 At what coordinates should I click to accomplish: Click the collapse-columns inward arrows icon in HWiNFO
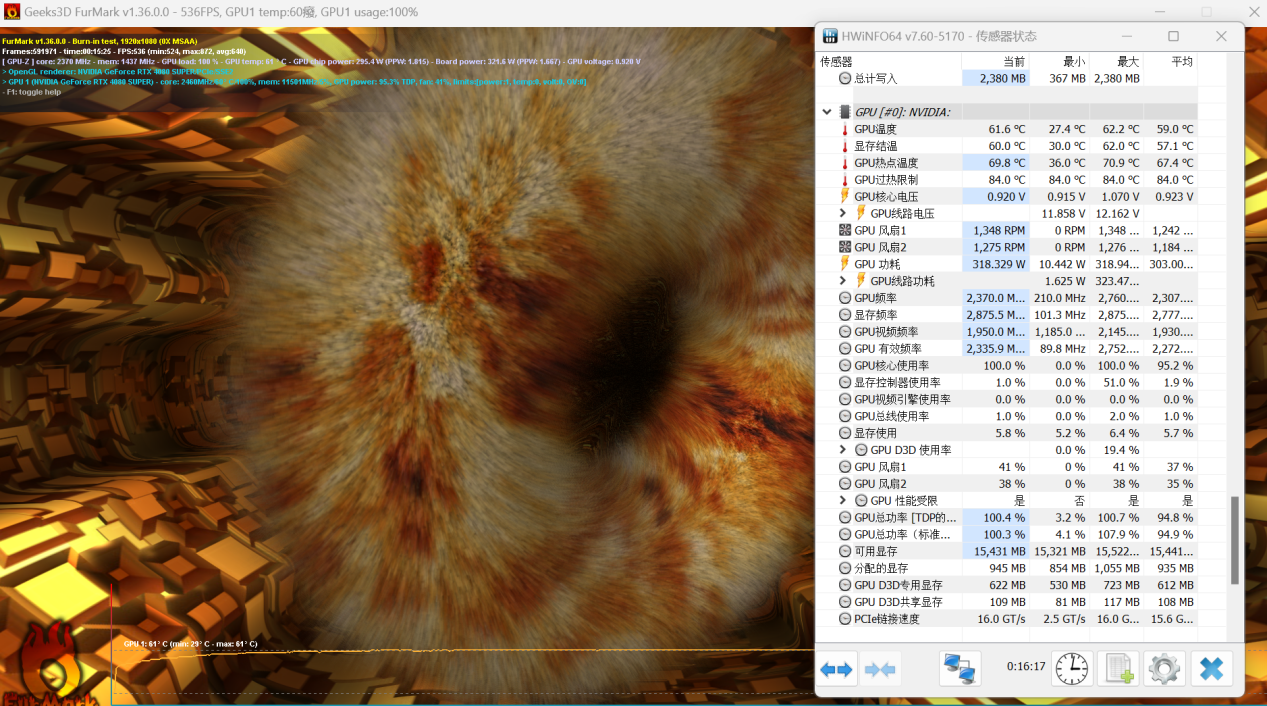point(880,669)
